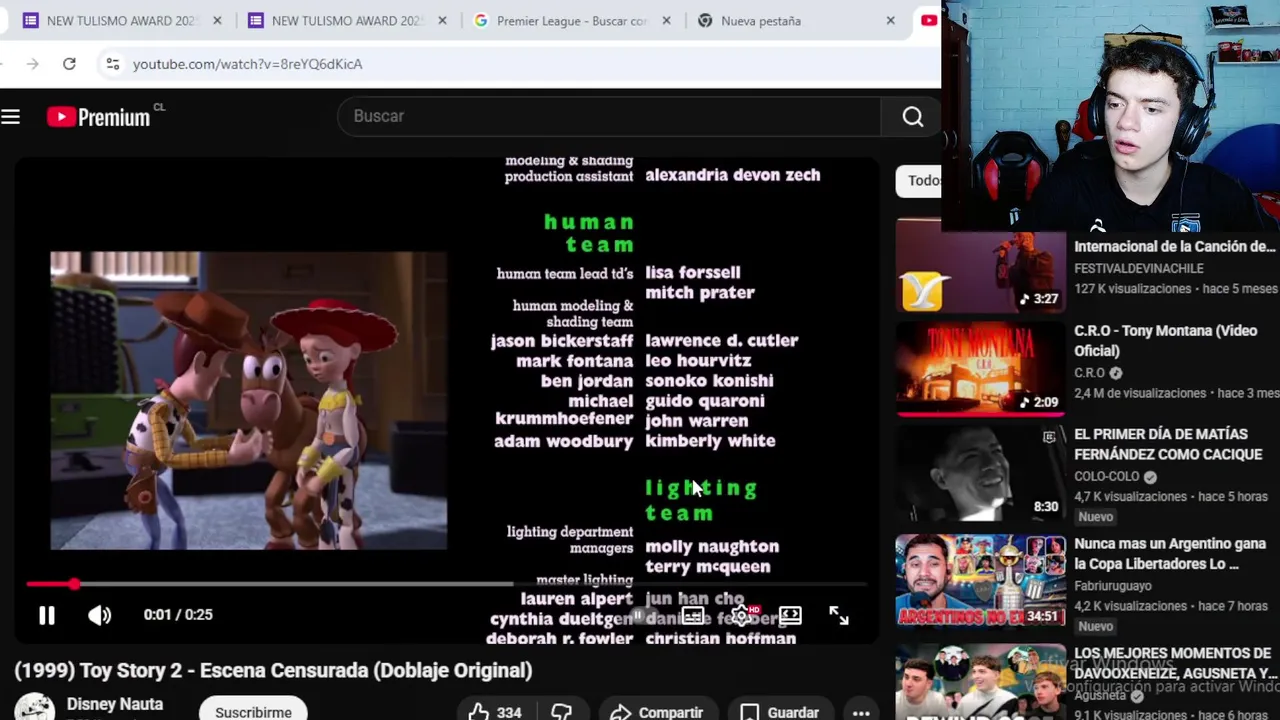This screenshot has width=1280, height=720.
Task: Close the first NEW TULISMO AWARD tab
Action: coord(217,21)
